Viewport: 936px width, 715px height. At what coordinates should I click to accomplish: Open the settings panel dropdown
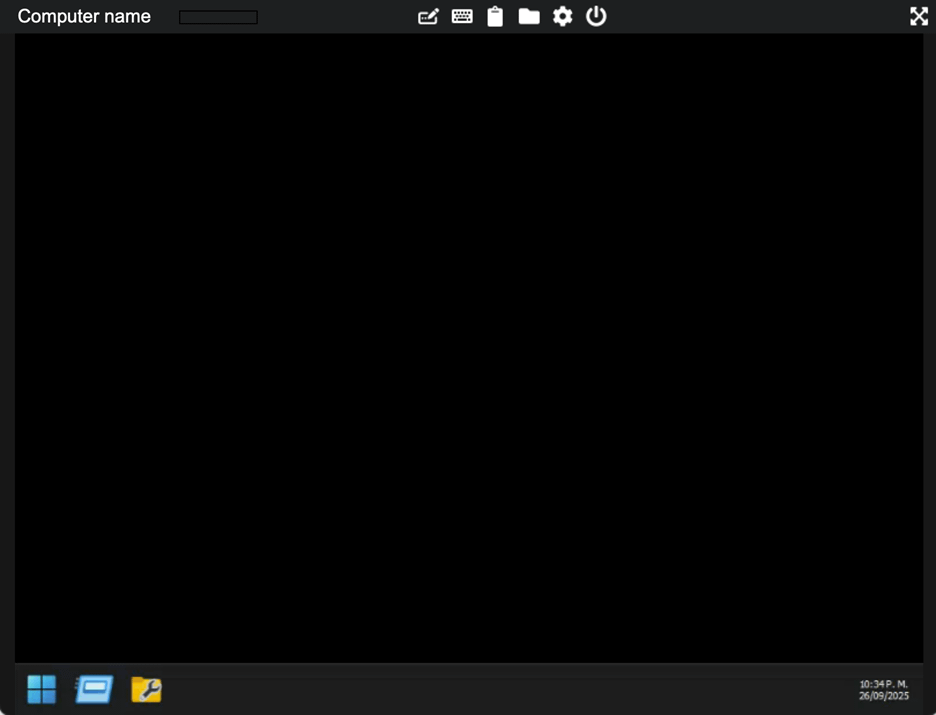tap(562, 16)
